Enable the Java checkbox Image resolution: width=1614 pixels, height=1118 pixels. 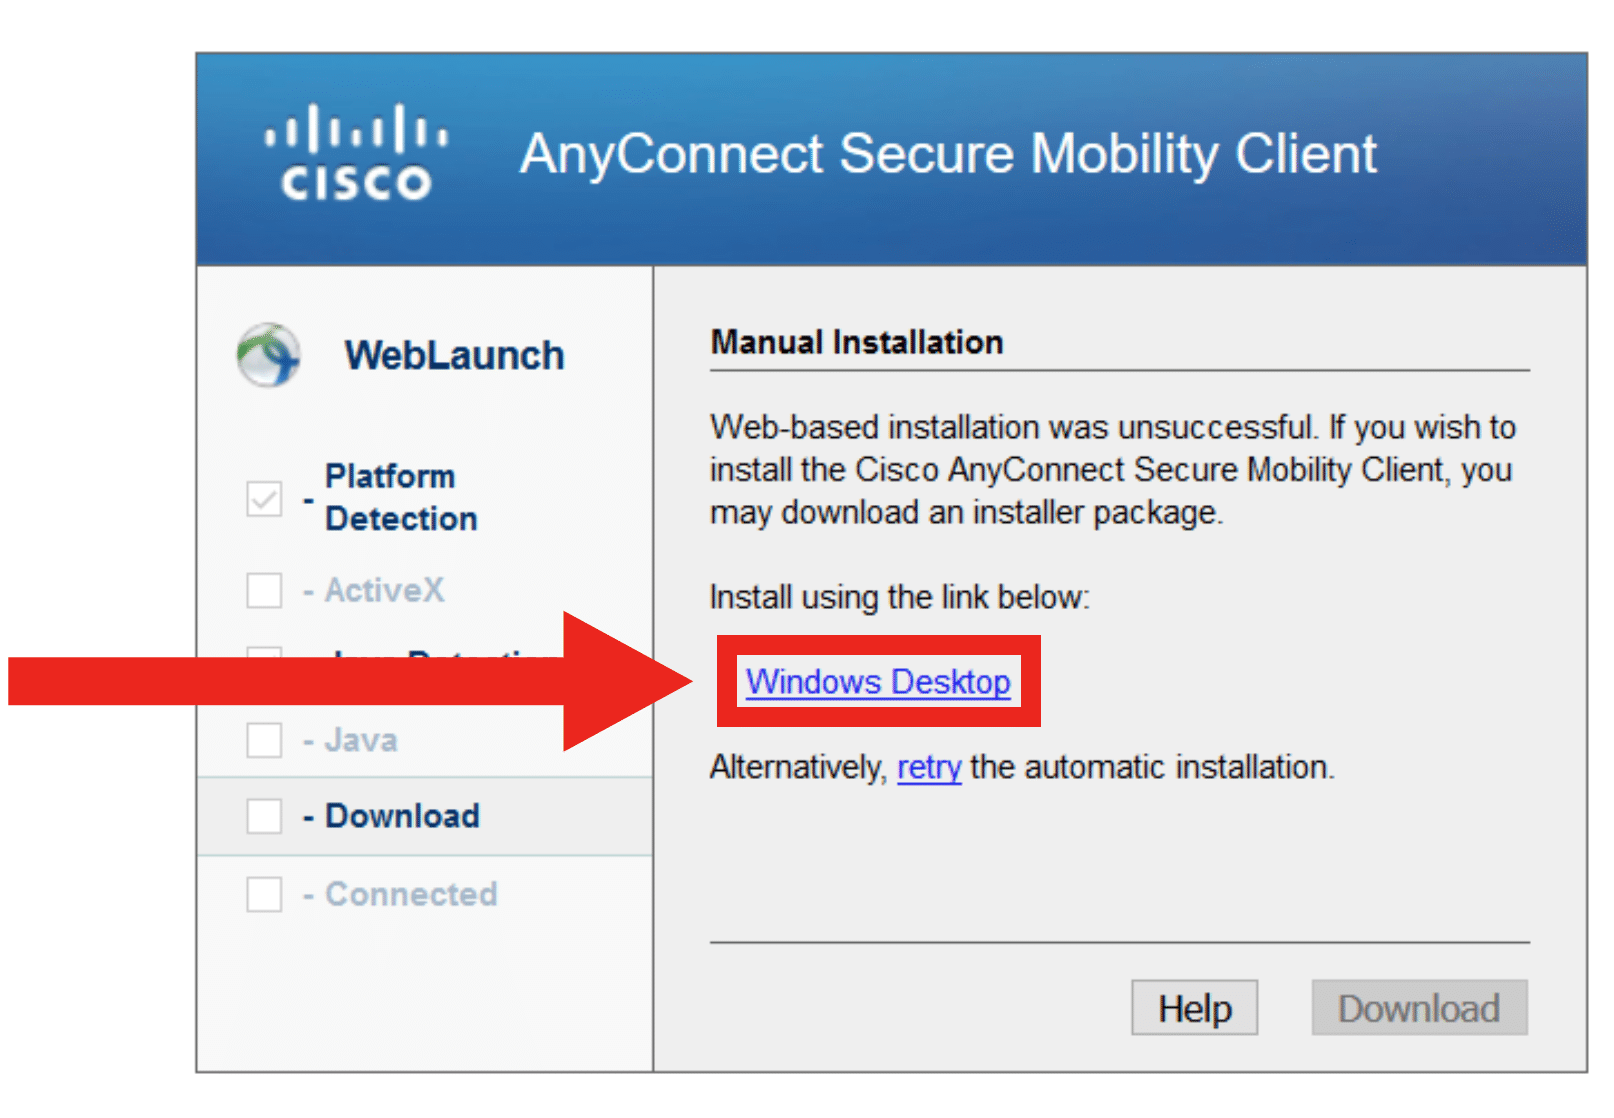[263, 740]
